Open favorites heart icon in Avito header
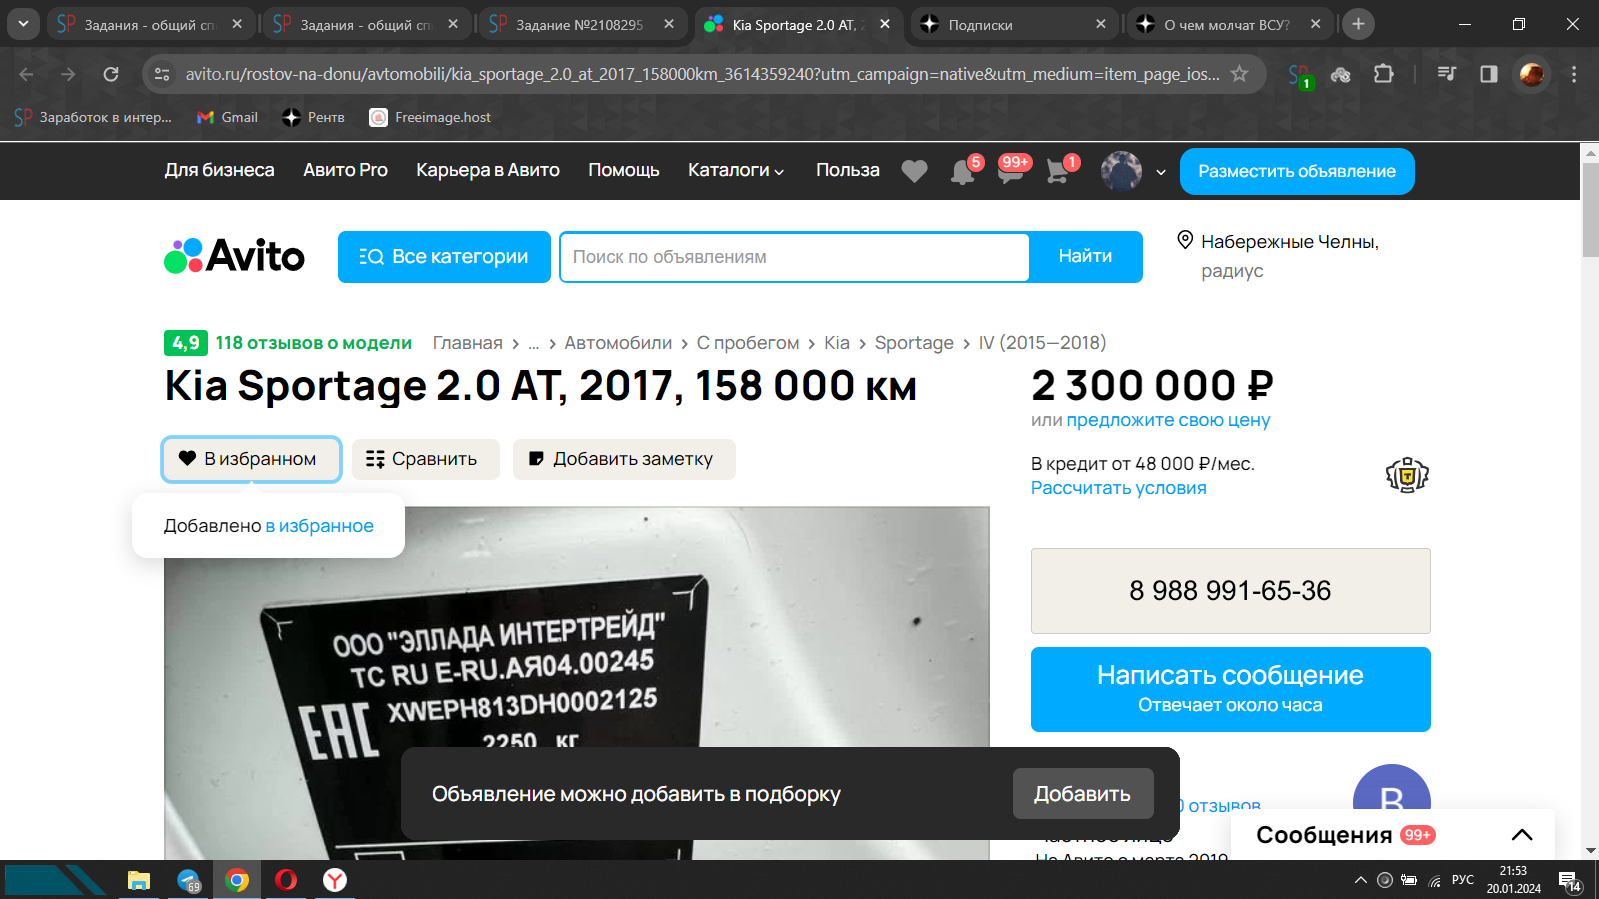The image size is (1599, 899). point(914,171)
